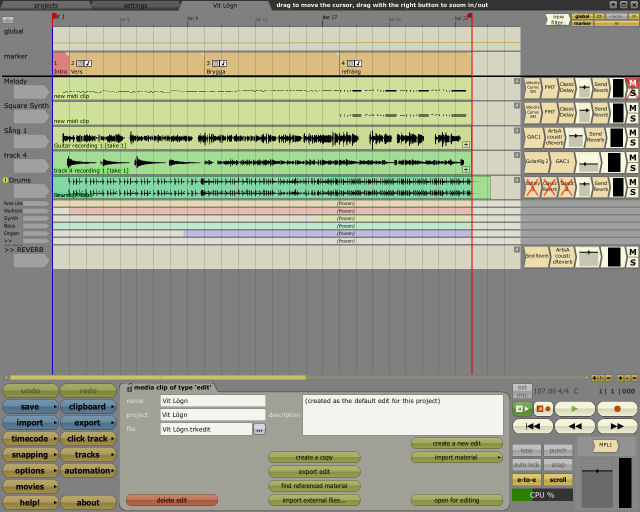The width and height of the screenshot is (640, 512).
Task: Toggle the green automation read button
Action: pyautogui.click(x=522, y=409)
